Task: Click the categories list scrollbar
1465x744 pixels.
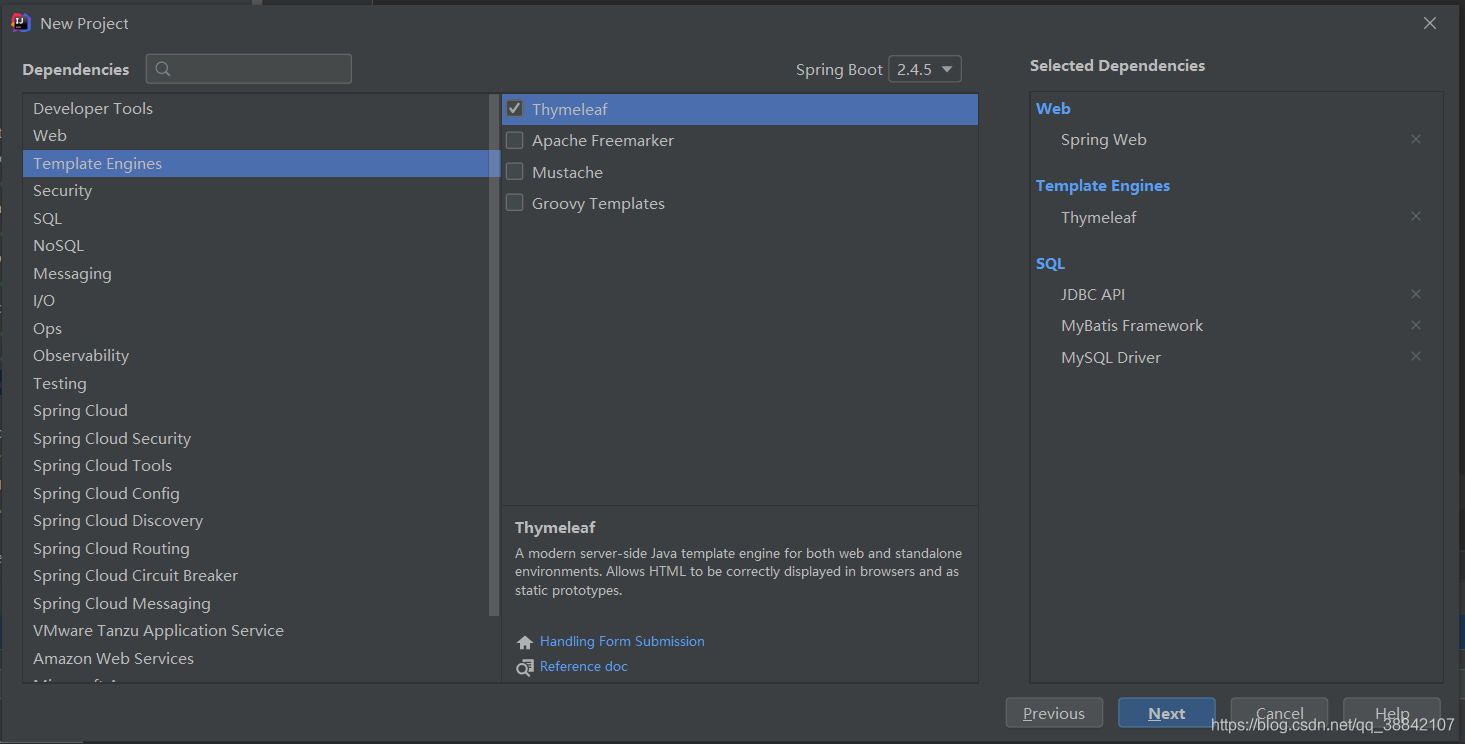Action: click(x=494, y=355)
